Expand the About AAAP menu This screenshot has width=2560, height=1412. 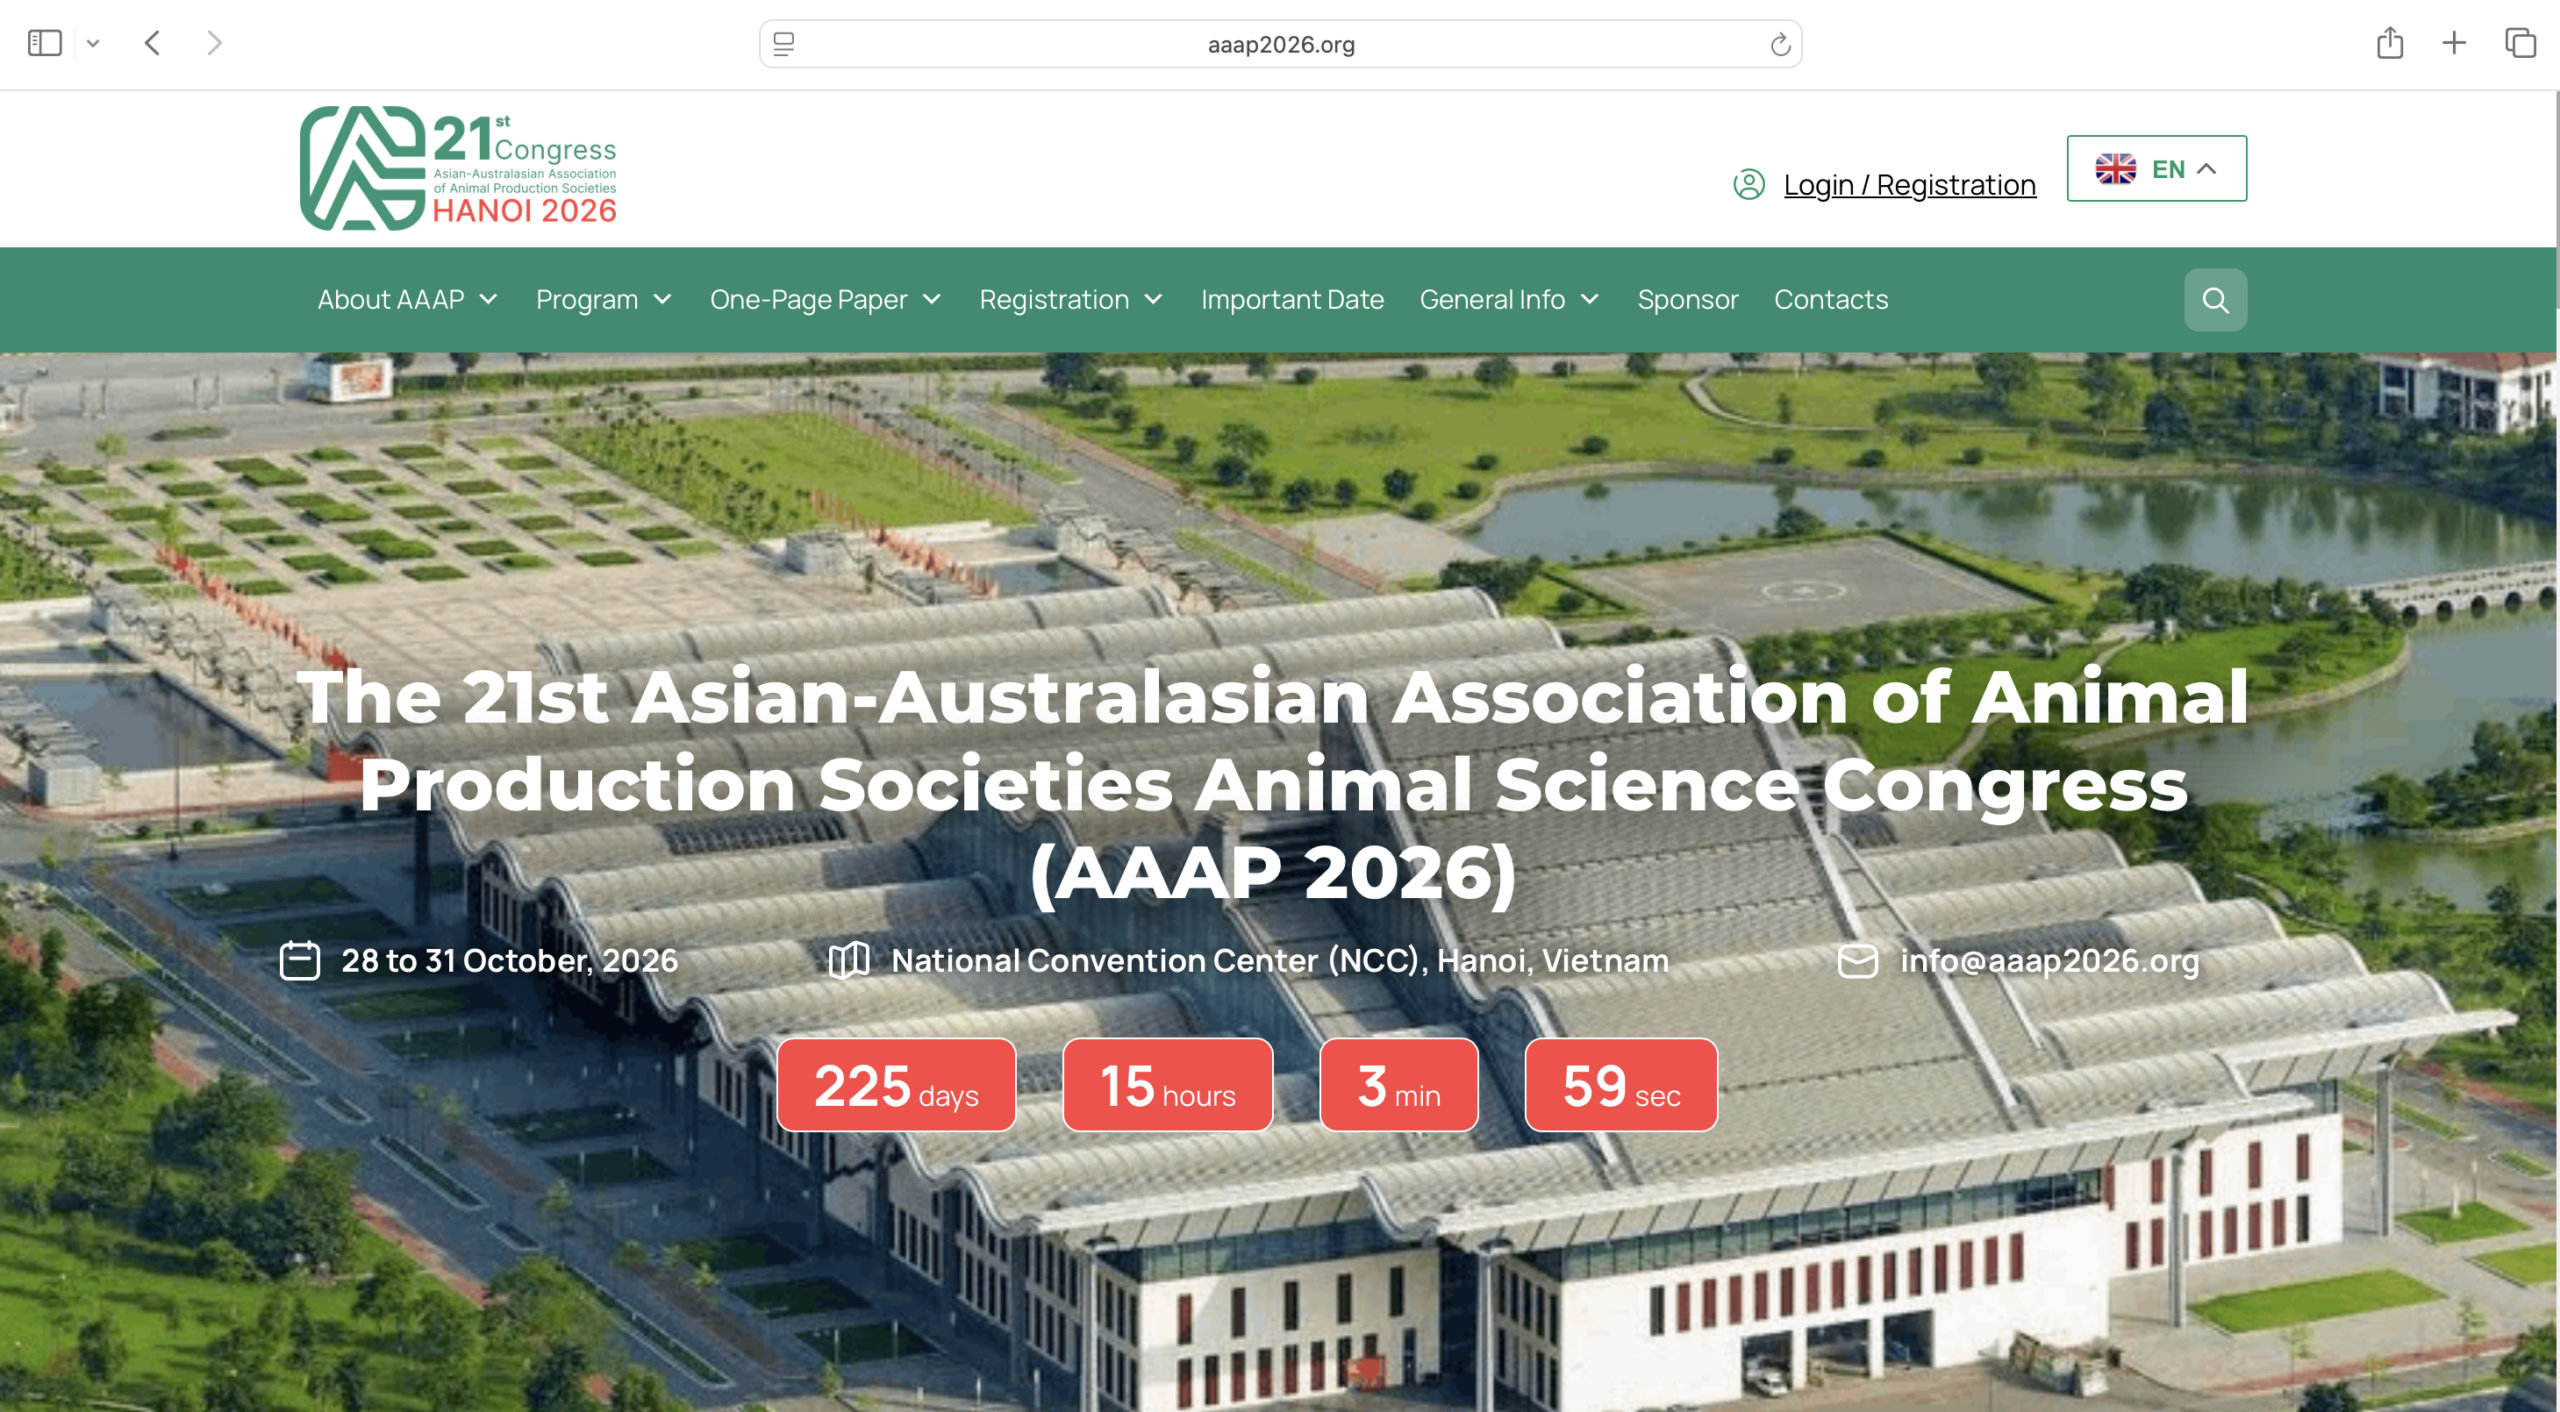(x=407, y=300)
